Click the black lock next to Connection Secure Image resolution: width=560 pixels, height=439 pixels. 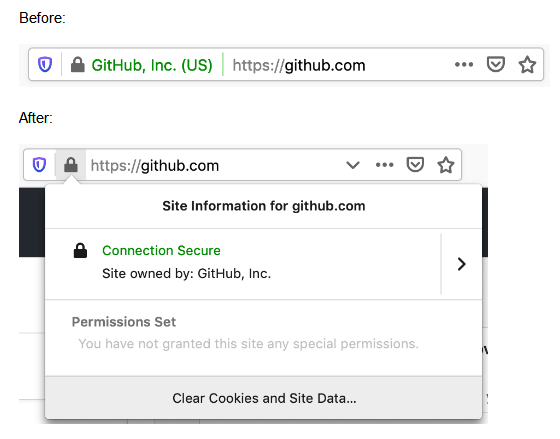(80, 250)
